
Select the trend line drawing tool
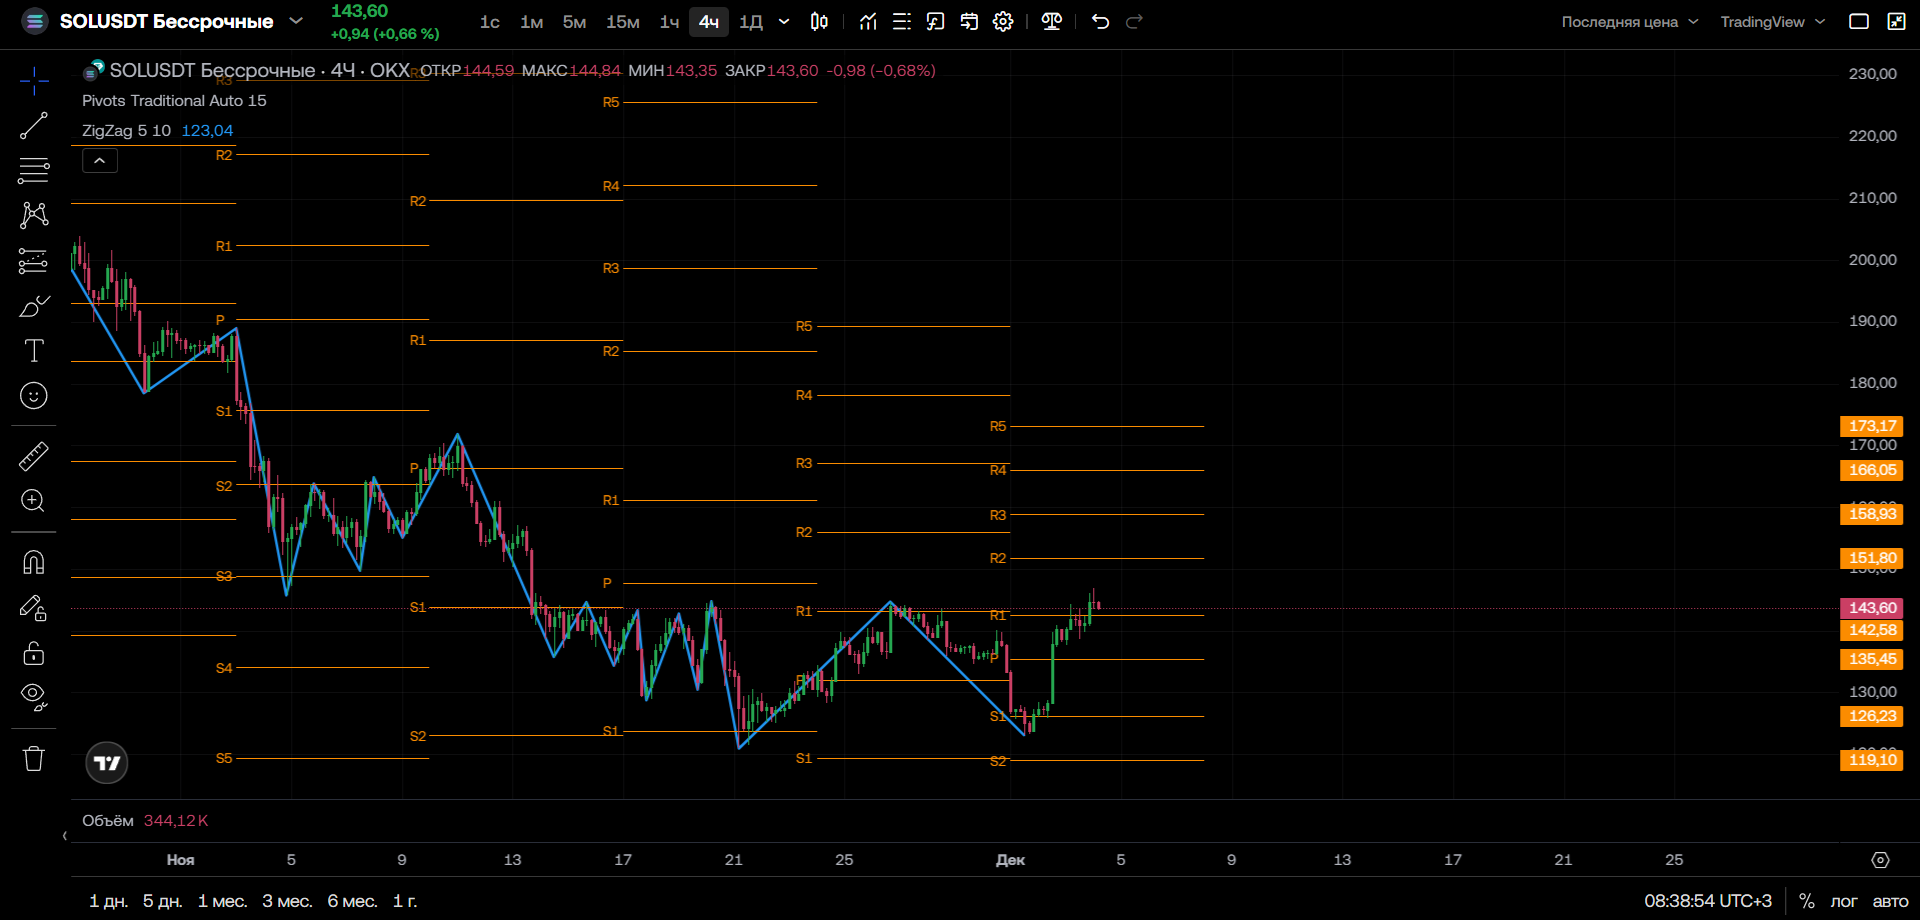click(x=34, y=125)
